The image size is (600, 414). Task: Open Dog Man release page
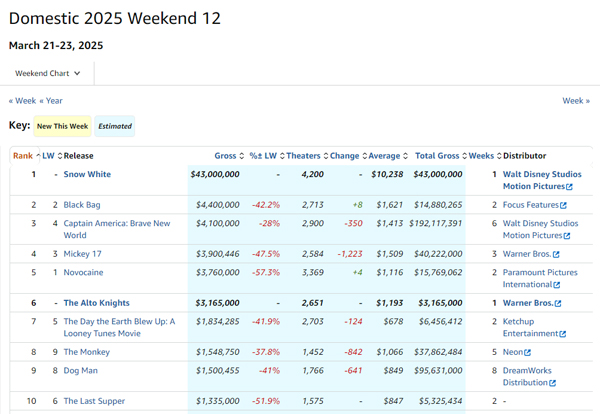[x=80, y=370]
